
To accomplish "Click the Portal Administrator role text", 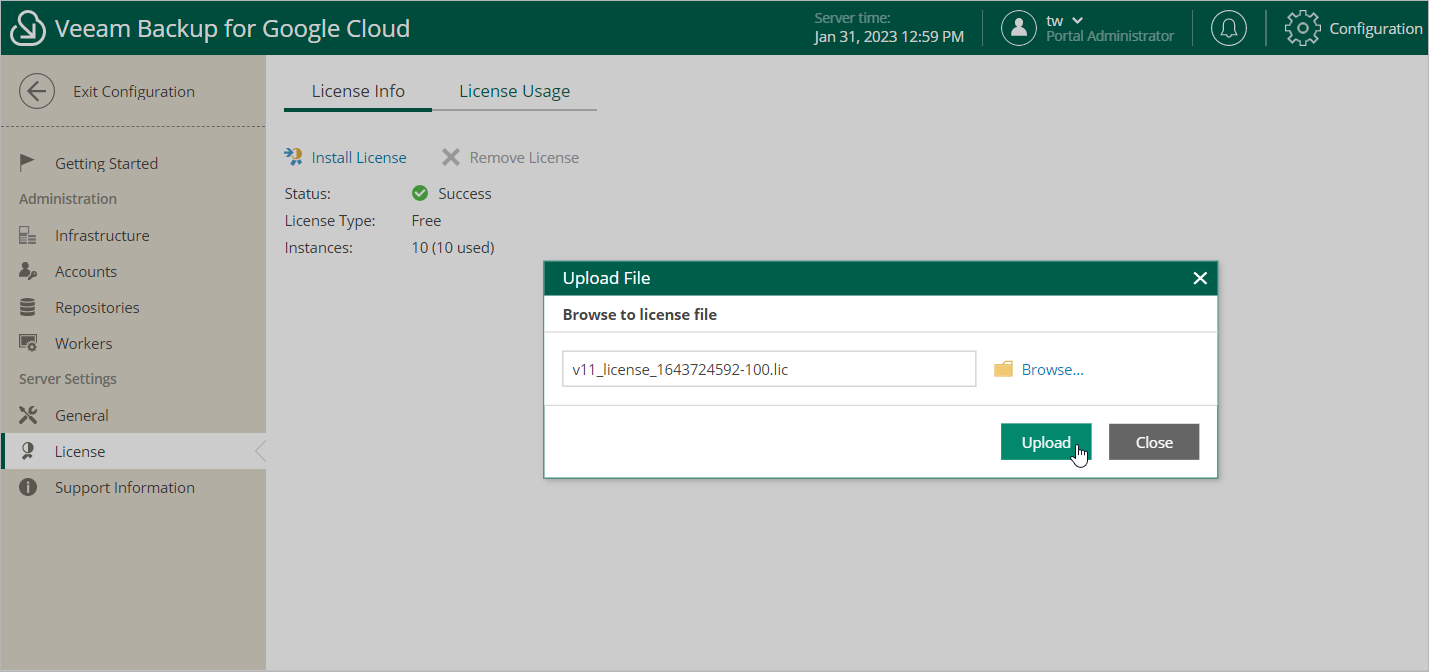I will (x=1110, y=36).
